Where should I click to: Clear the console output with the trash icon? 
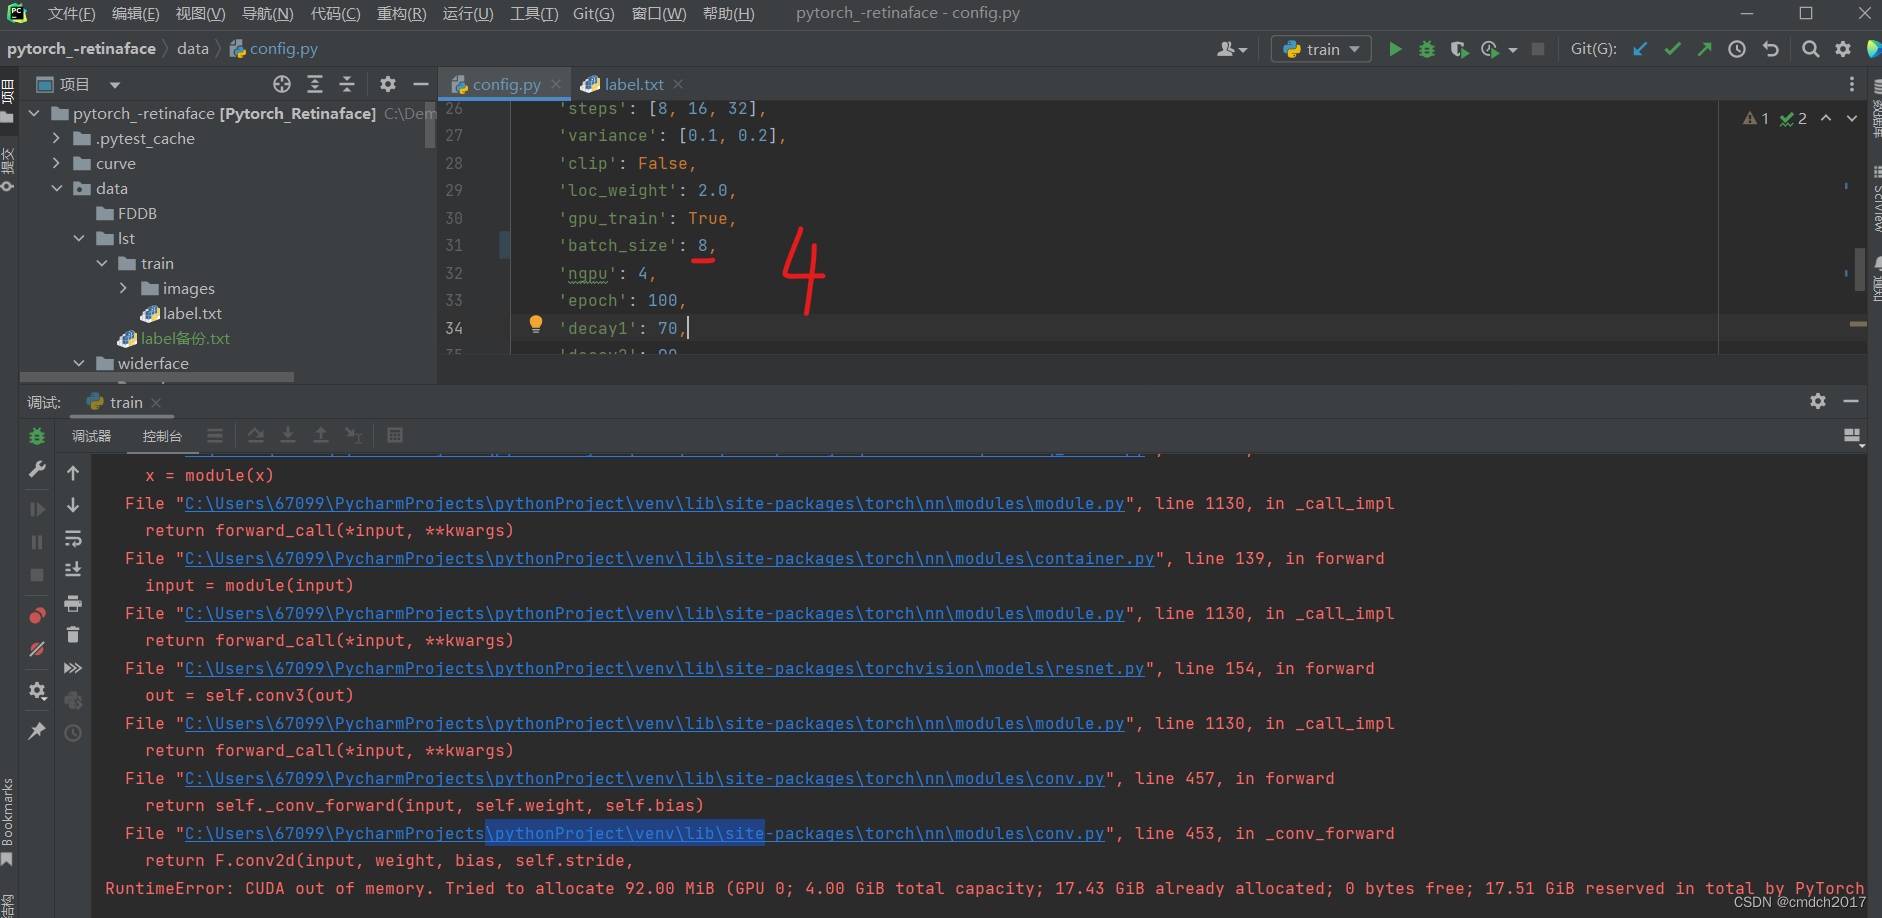[x=72, y=634]
